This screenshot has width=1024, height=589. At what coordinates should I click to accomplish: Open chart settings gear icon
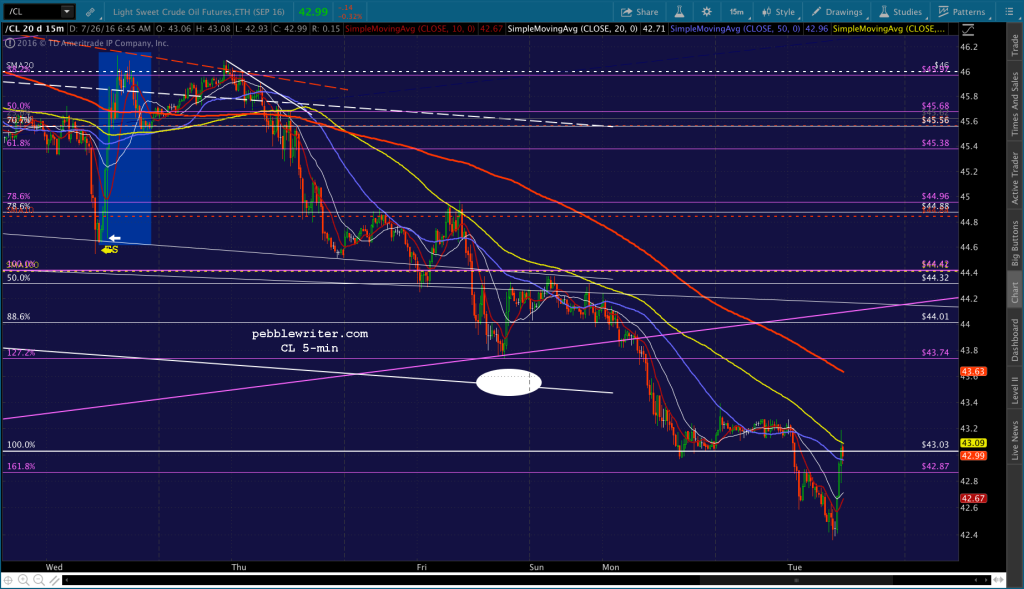tap(706, 12)
